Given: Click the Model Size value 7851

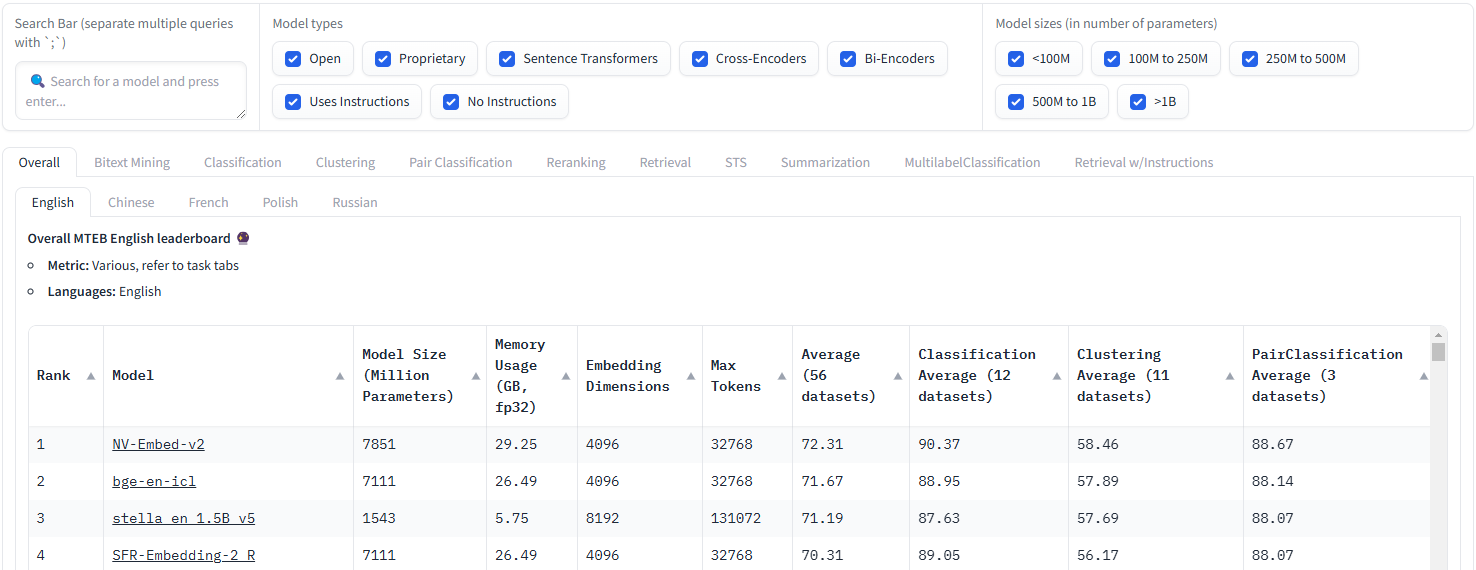Looking at the screenshot, I should pyautogui.click(x=379, y=444).
